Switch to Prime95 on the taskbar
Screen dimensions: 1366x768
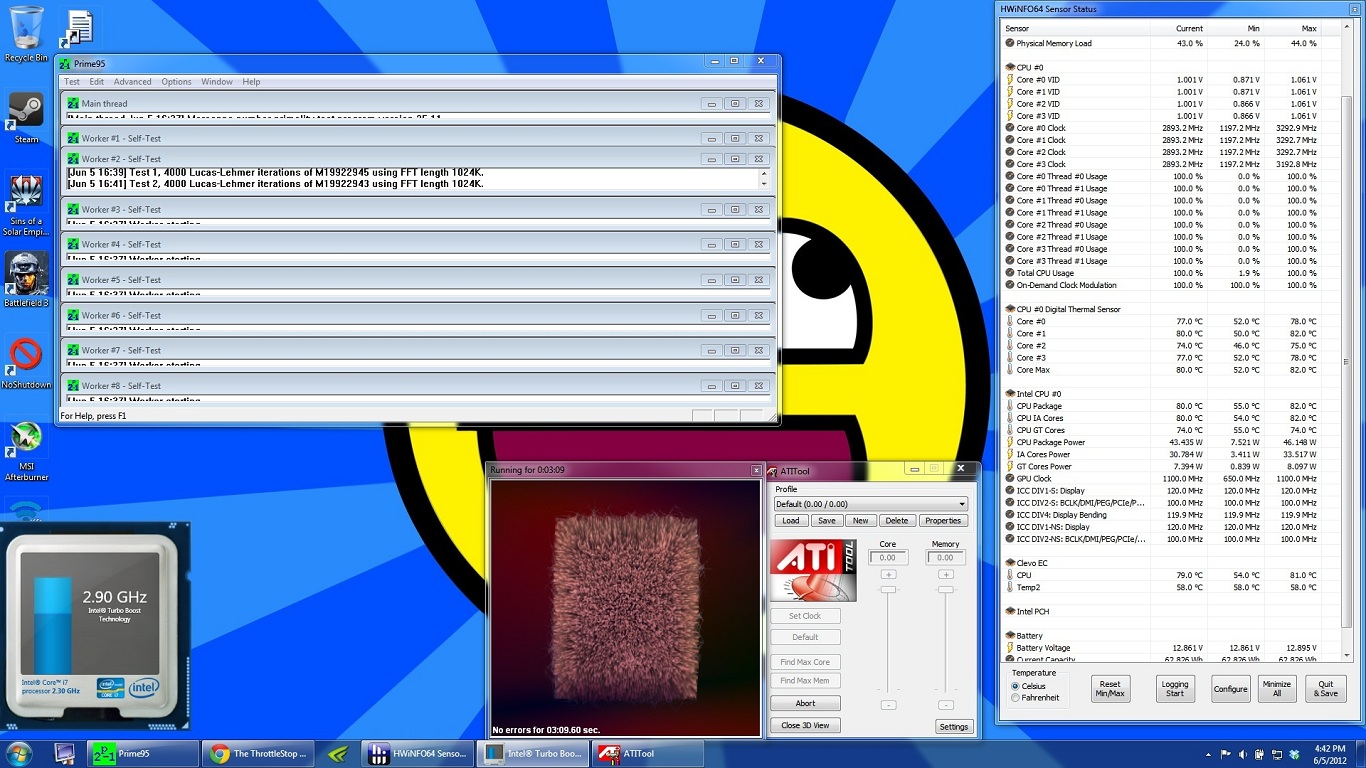click(143, 753)
